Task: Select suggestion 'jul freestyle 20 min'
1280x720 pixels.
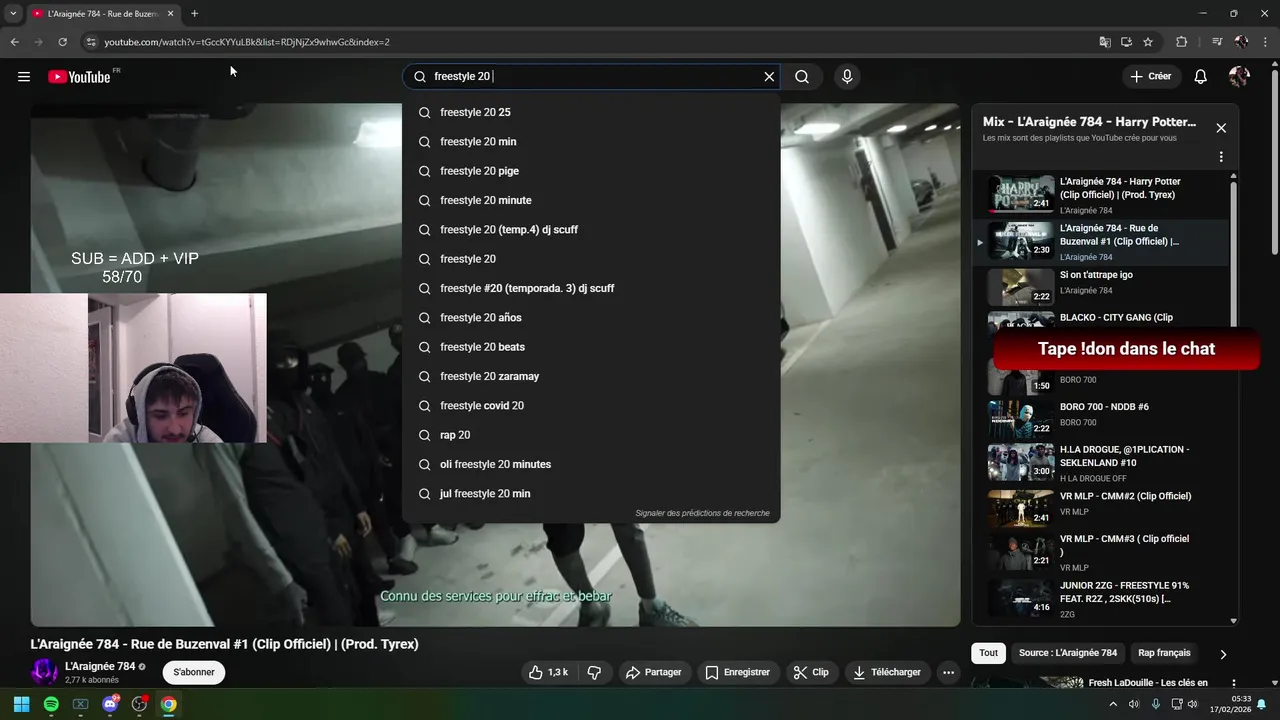Action: pos(591,494)
